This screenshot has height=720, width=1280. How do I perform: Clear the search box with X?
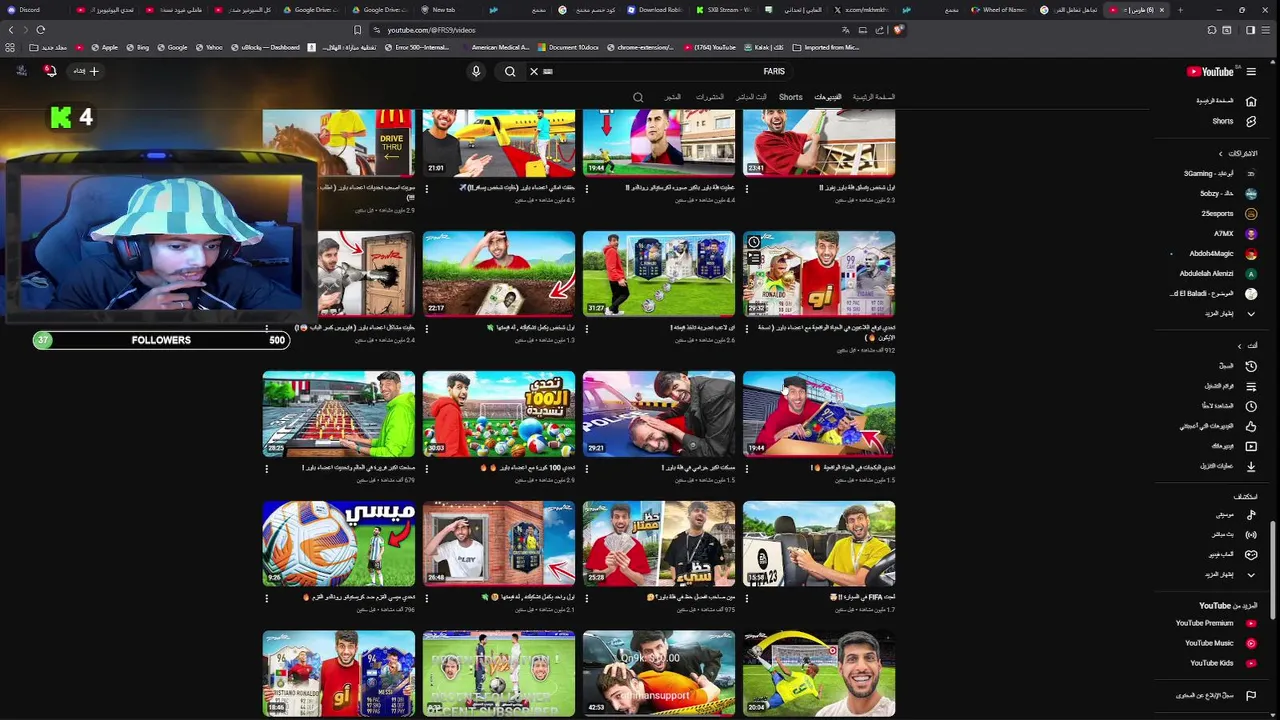click(x=534, y=71)
